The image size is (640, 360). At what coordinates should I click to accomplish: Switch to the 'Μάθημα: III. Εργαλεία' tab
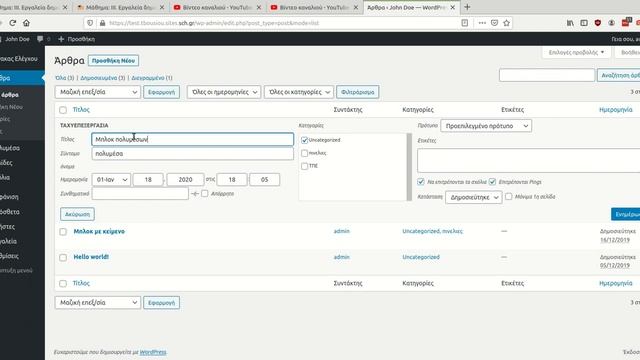click(x=120, y=7)
